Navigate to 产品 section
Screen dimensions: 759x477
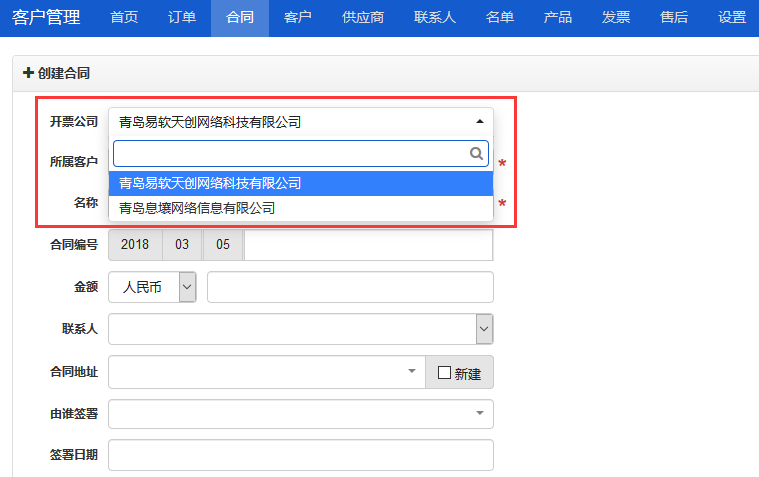pos(558,17)
